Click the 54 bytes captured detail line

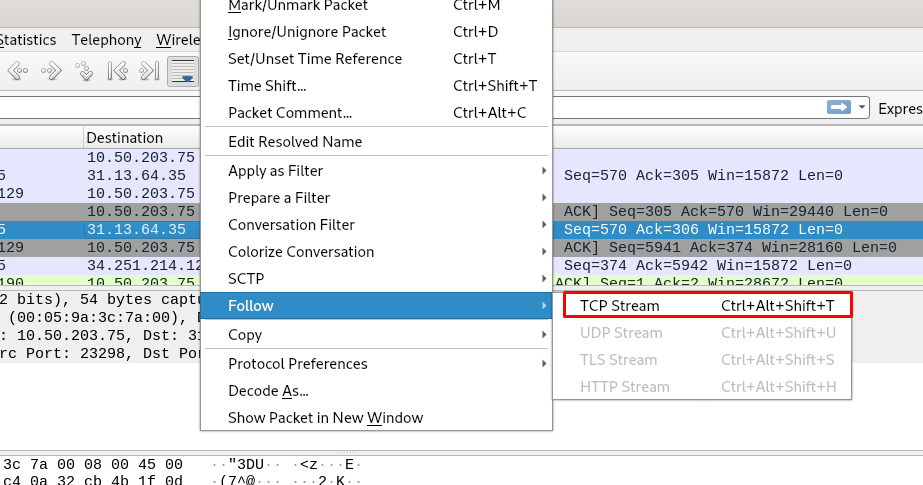(x=100, y=299)
